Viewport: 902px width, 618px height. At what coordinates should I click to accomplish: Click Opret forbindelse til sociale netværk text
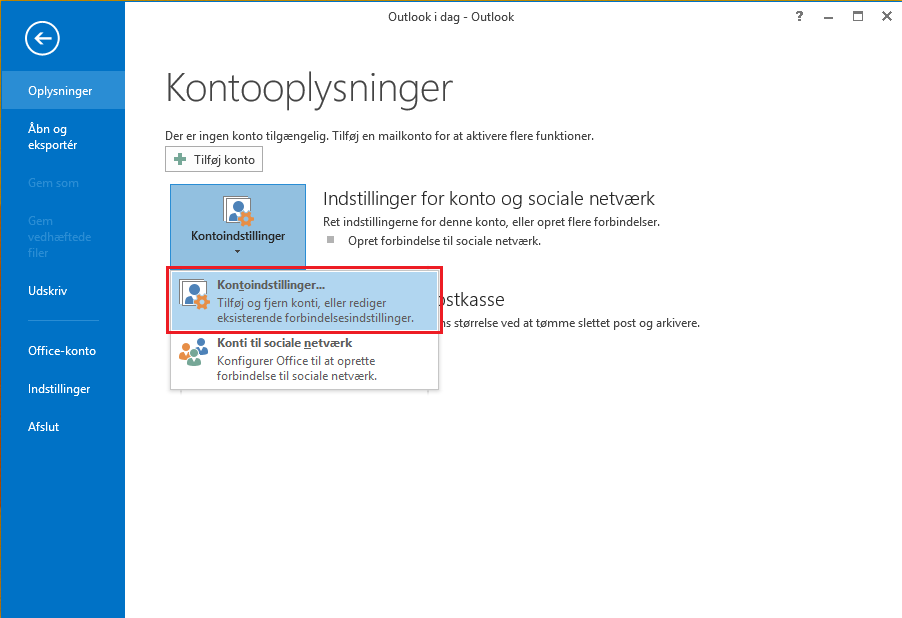tap(444, 241)
